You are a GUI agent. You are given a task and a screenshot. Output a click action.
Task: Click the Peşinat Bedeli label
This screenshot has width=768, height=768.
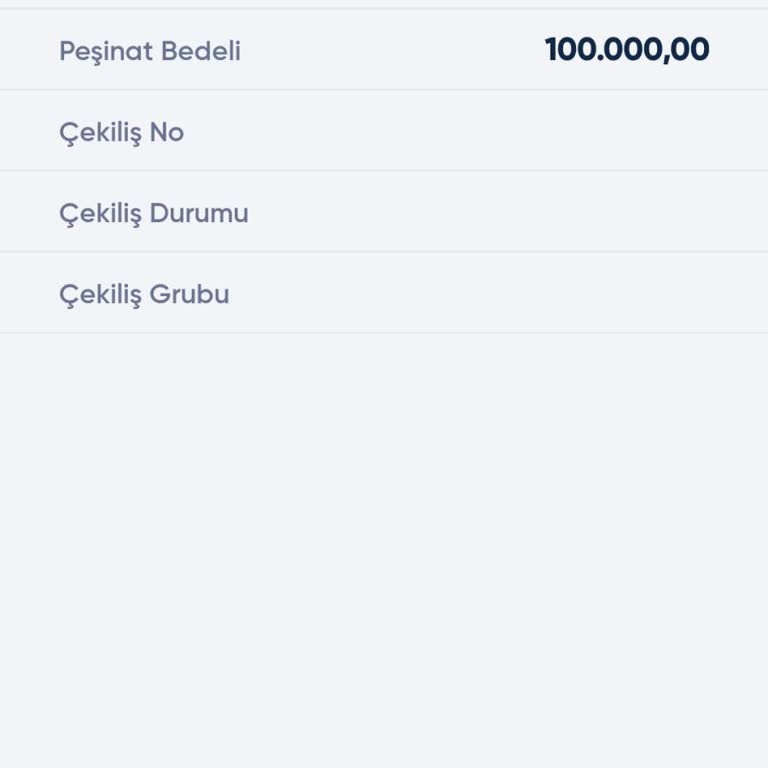click(150, 51)
